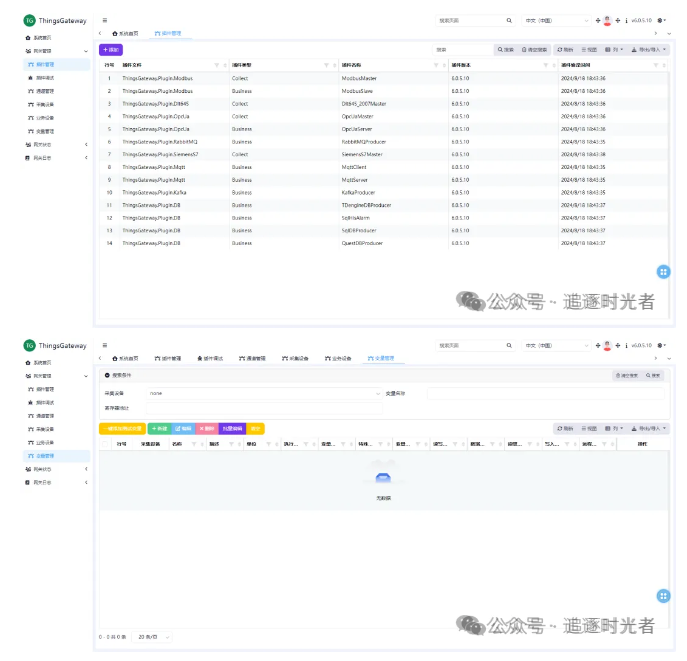This screenshot has width=687, height=661.
Task: Click the blue floating grid button in lower window
Action: (x=663, y=596)
